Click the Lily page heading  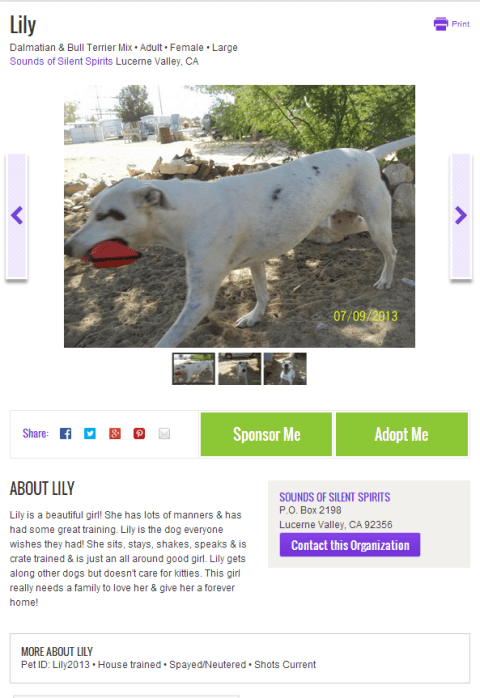click(23, 25)
